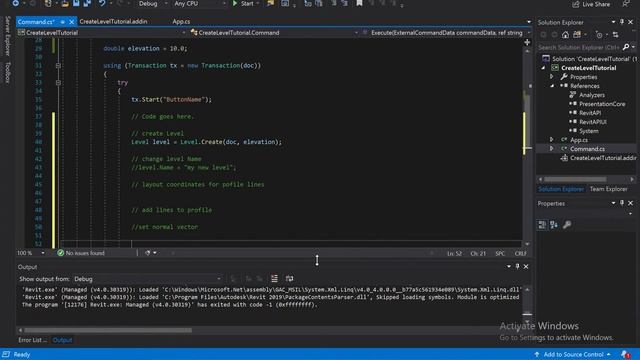The height and width of the screenshot is (360, 640).
Task: Toggle Word Wrap icon in Output toolbar
Action: click(289, 278)
